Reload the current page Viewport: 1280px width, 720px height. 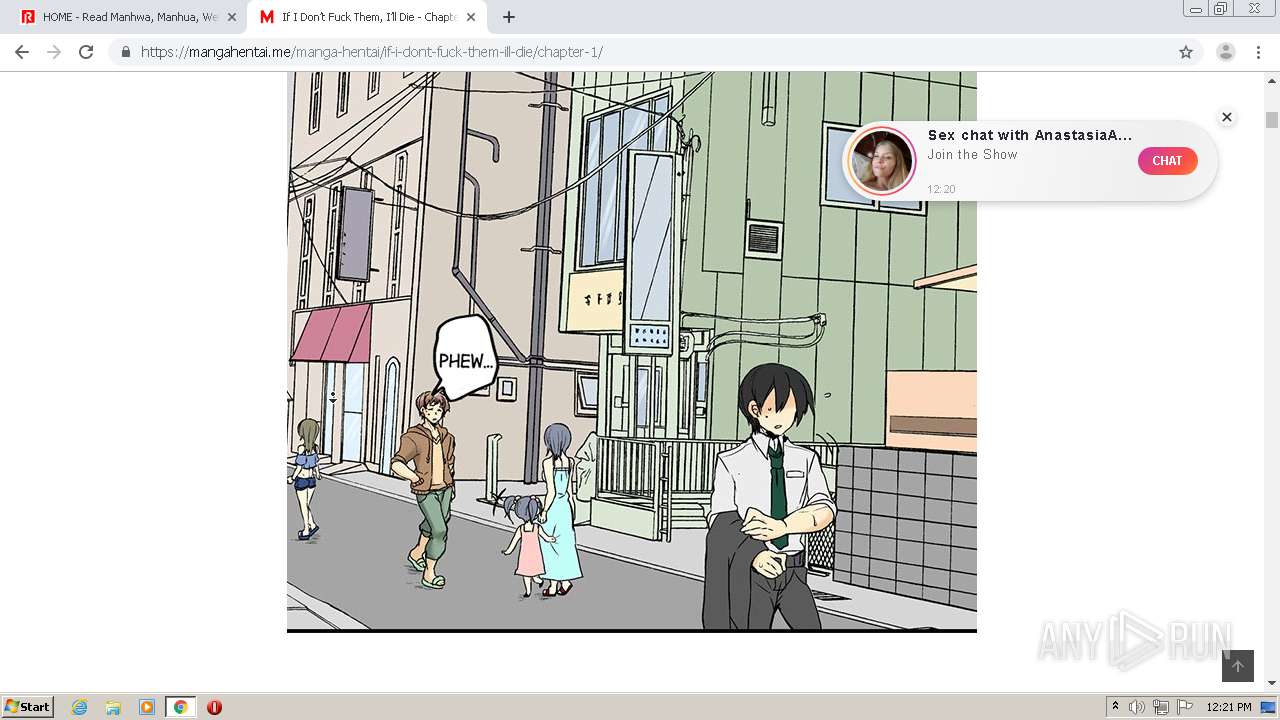coord(86,52)
